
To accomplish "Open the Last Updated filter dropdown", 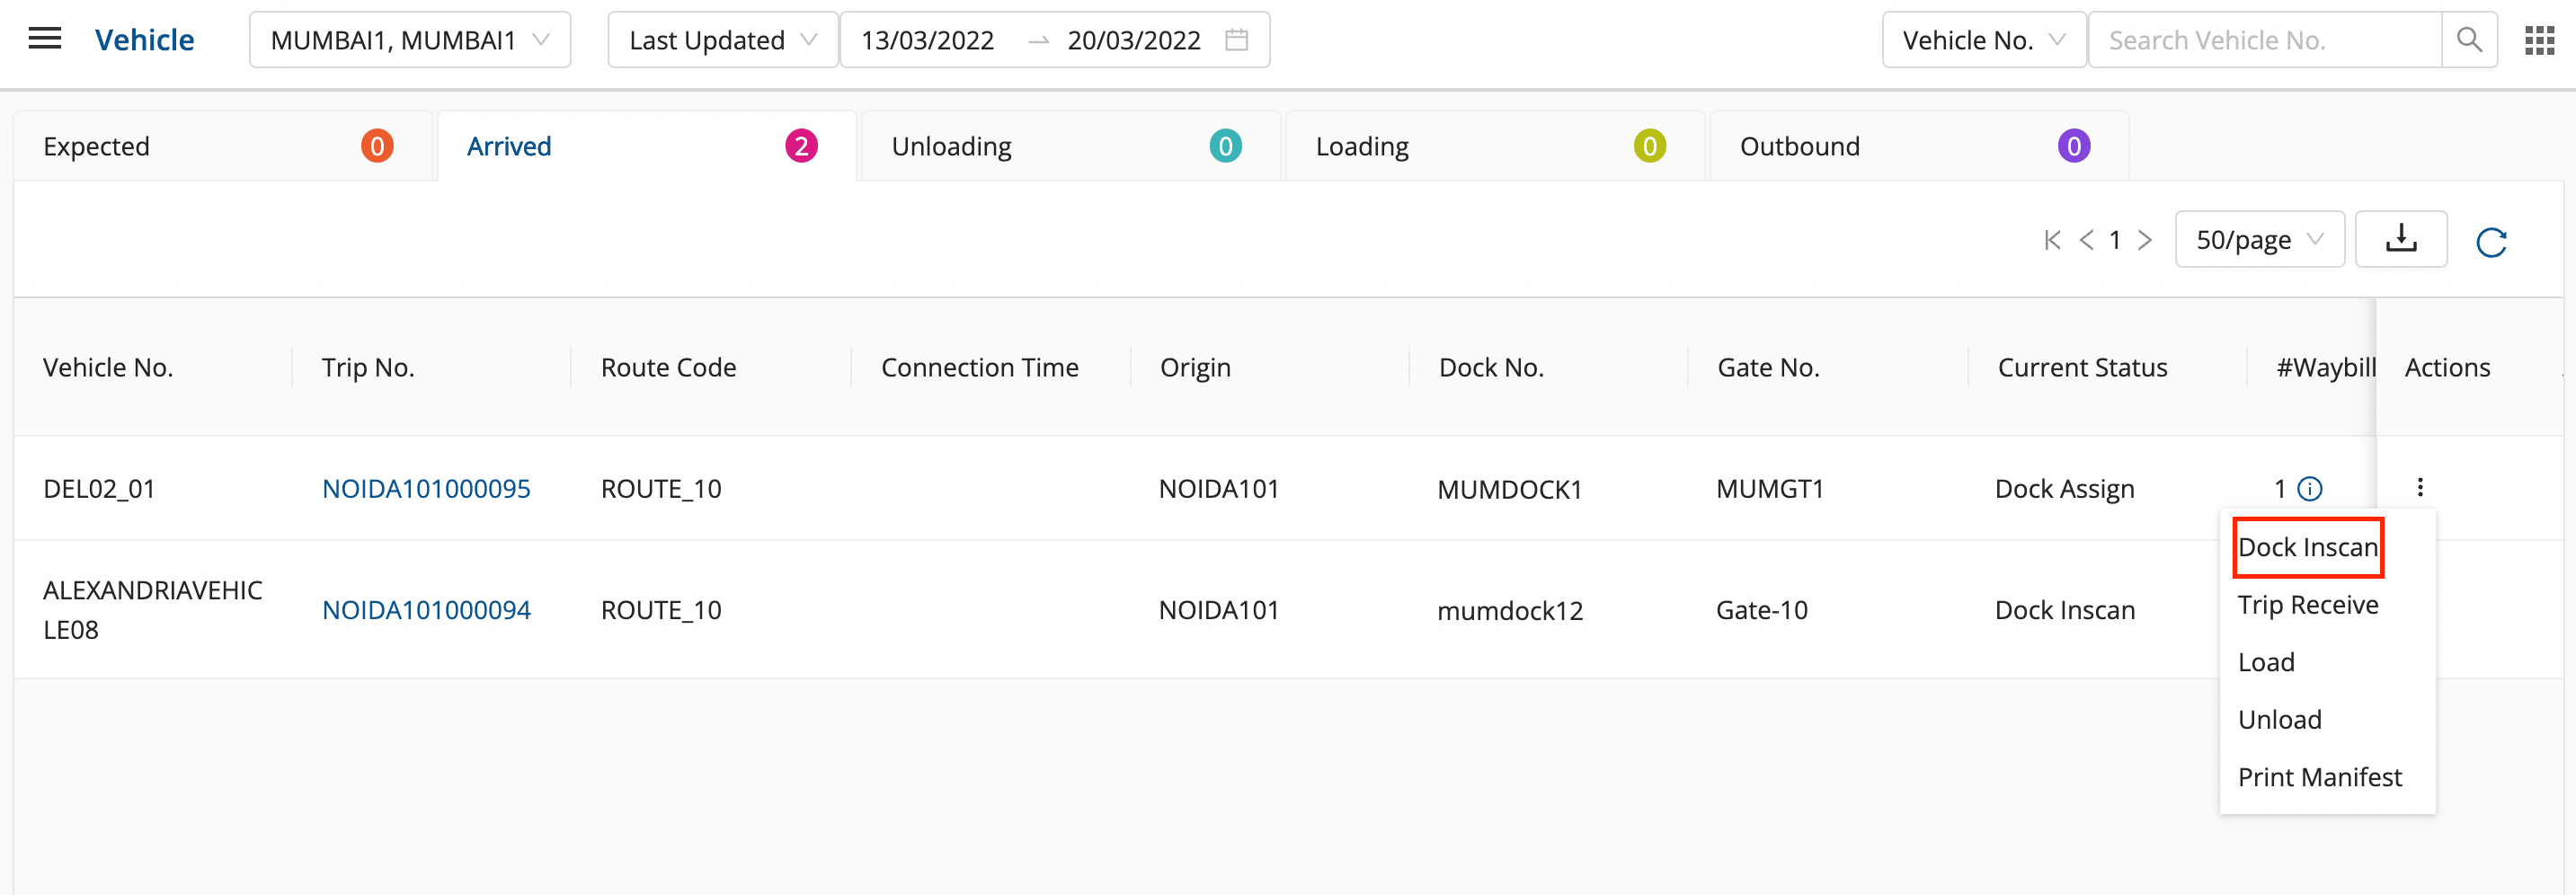I will [x=721, y=40].
